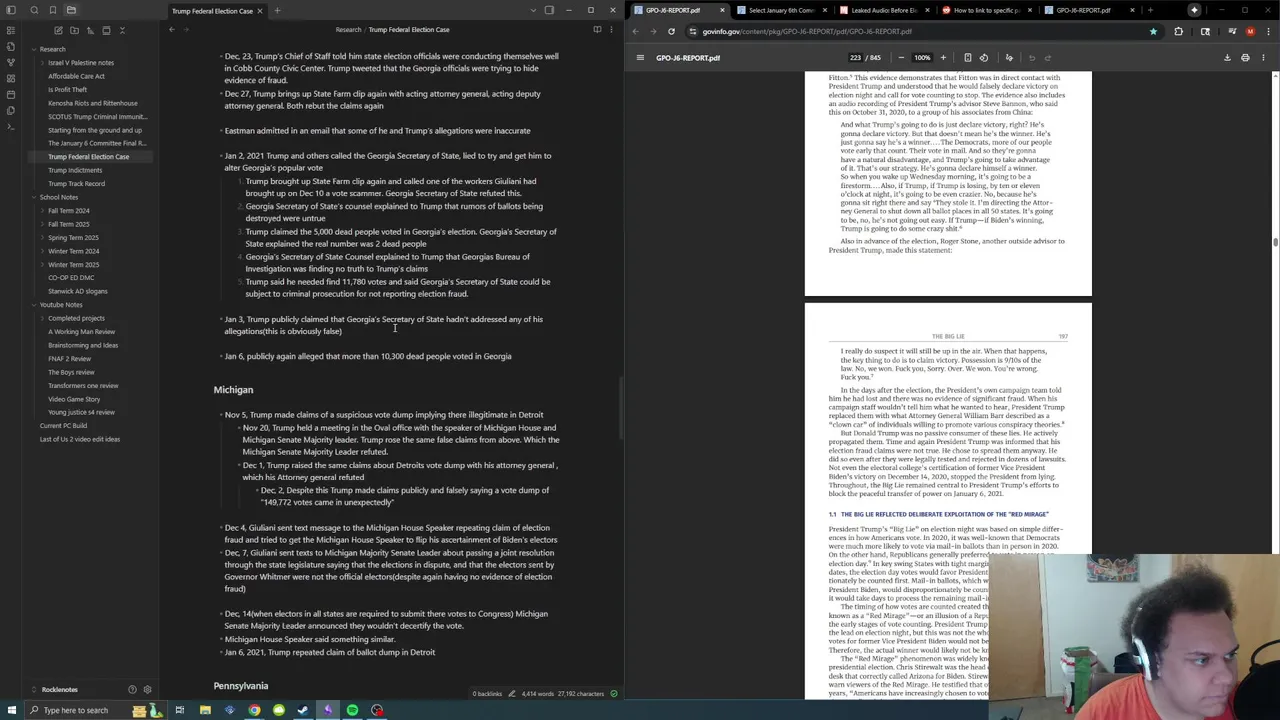Change the file explorer sort order
This screenshot has height=720, width=1280.
(90, 30)
